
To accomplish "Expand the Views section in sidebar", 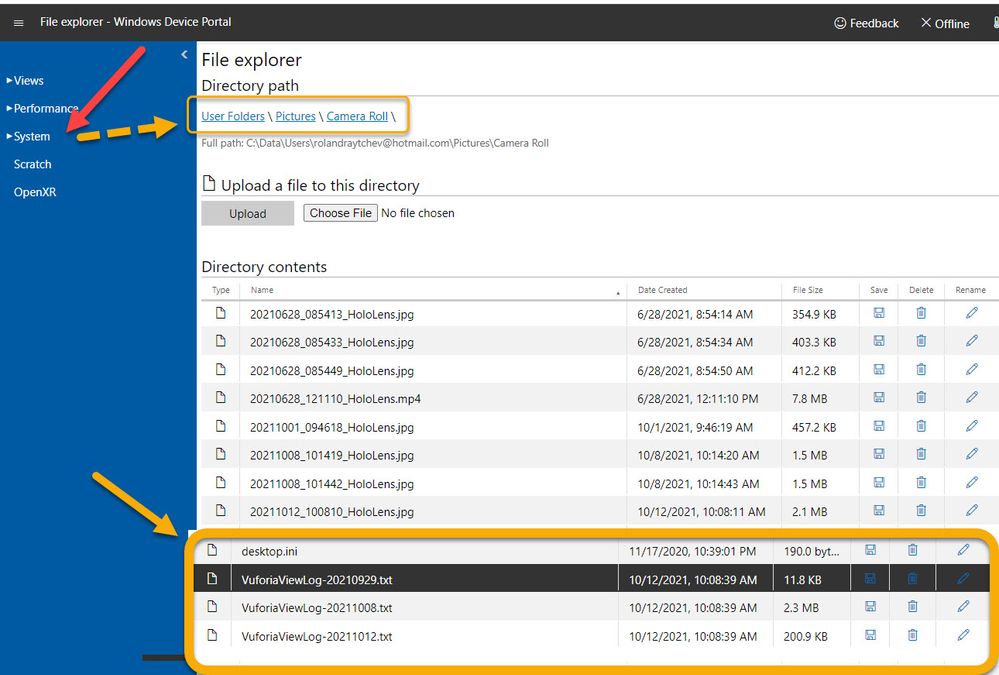I will [x=28, y=81].
